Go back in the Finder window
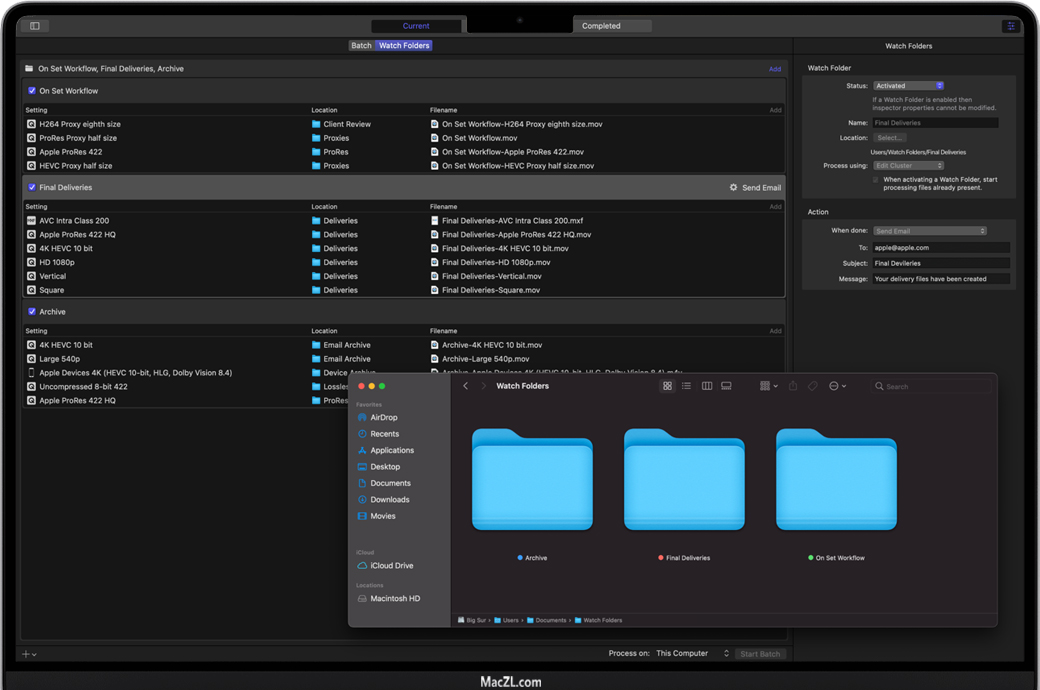The width and height of the screenshot is (1040, 690). point(466,386)
